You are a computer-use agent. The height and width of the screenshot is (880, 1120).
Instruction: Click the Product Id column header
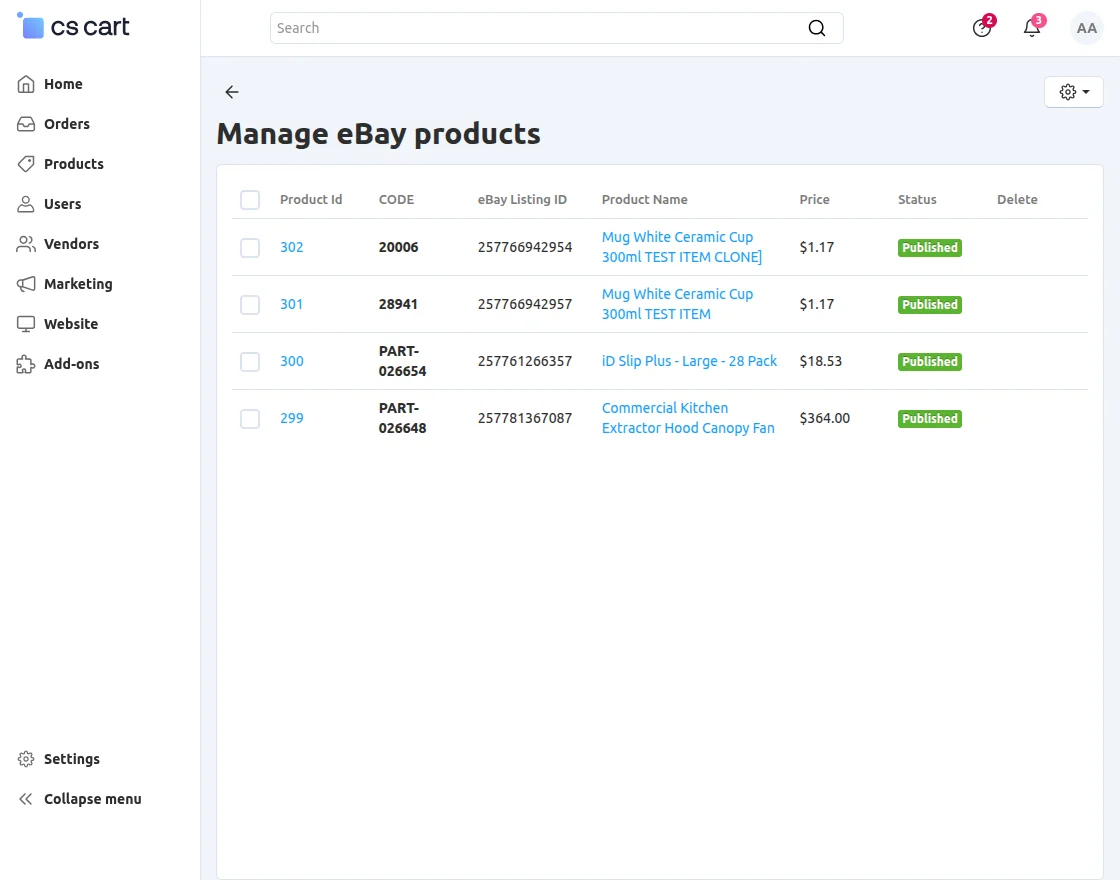point(311,200)
